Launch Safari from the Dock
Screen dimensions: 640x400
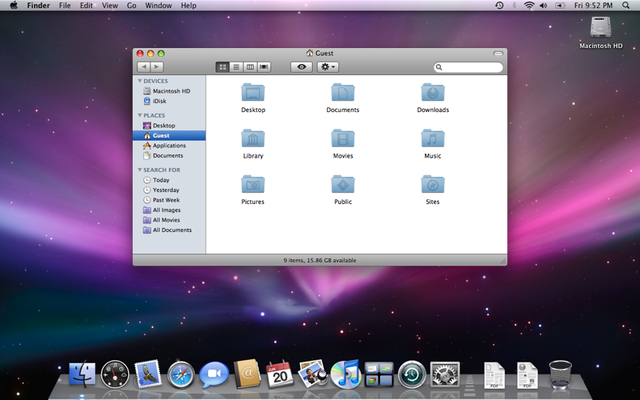click(181, 374)
